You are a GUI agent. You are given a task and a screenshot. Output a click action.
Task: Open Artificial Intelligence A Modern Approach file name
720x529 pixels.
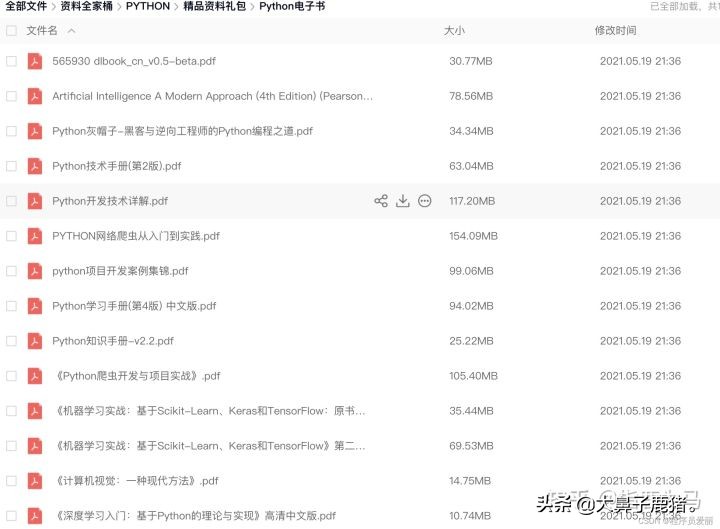[x=212, y=96]
